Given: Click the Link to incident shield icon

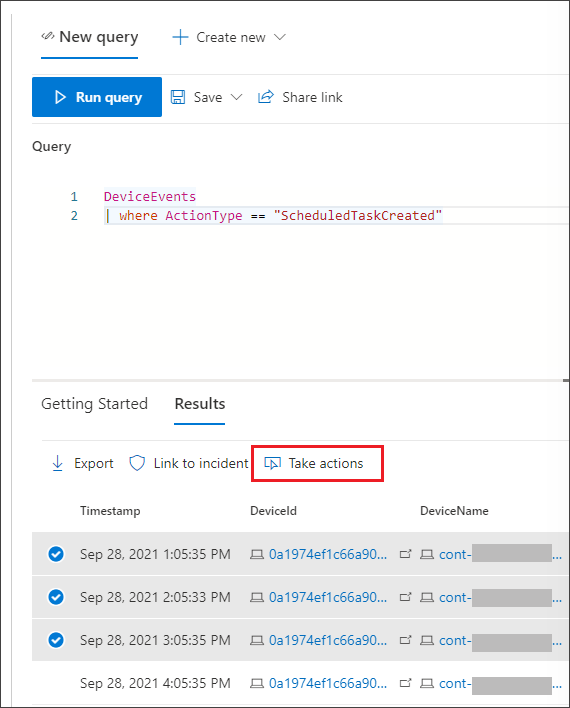Looking at the screenshot, I should tap(137, 463).
